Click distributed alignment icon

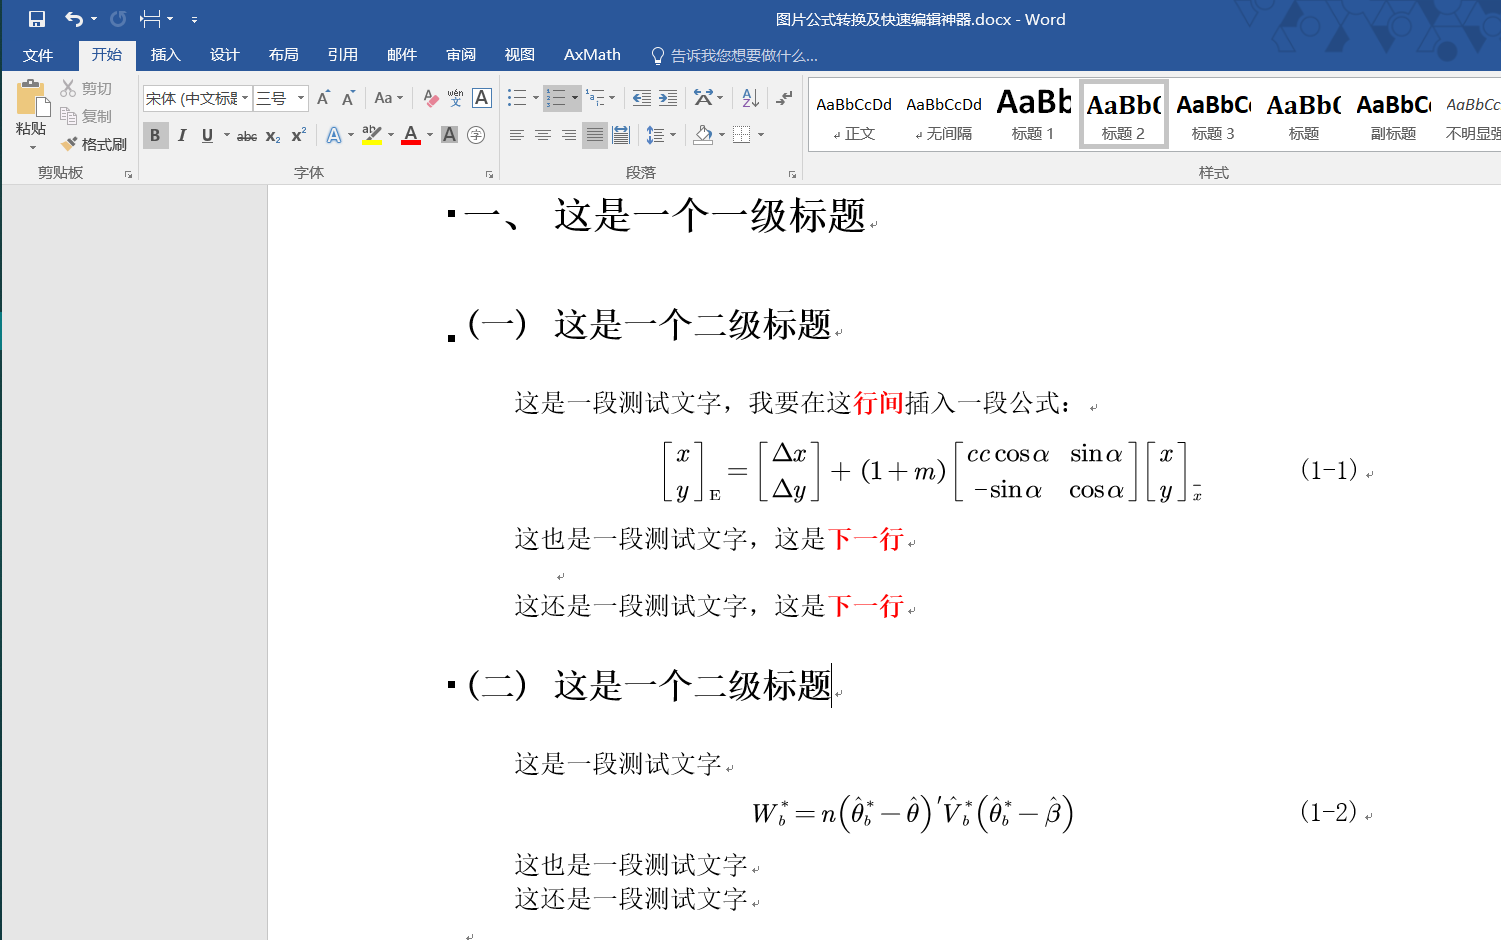(621, 135)
